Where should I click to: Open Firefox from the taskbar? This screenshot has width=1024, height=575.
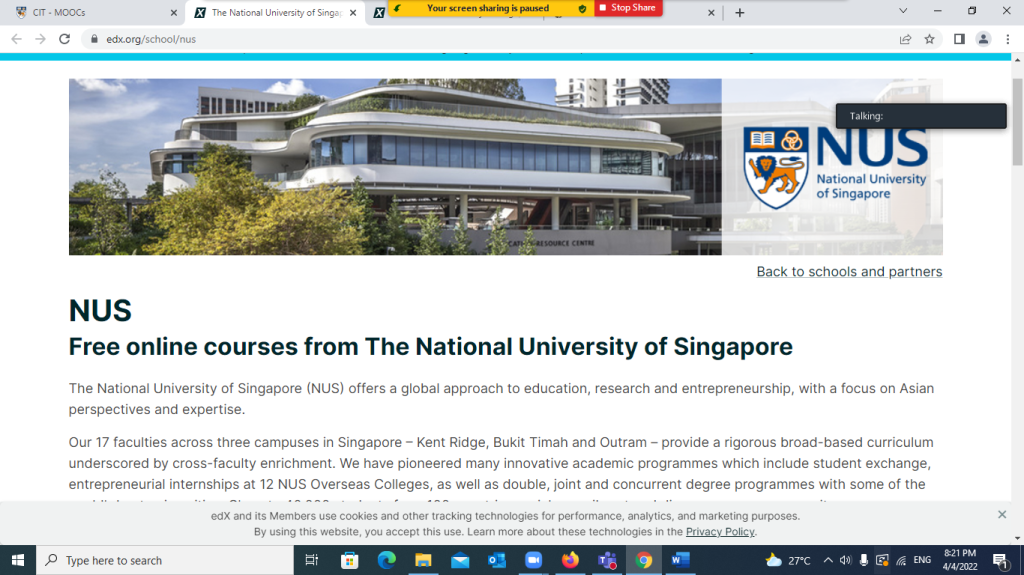click(x=570, y=560)
